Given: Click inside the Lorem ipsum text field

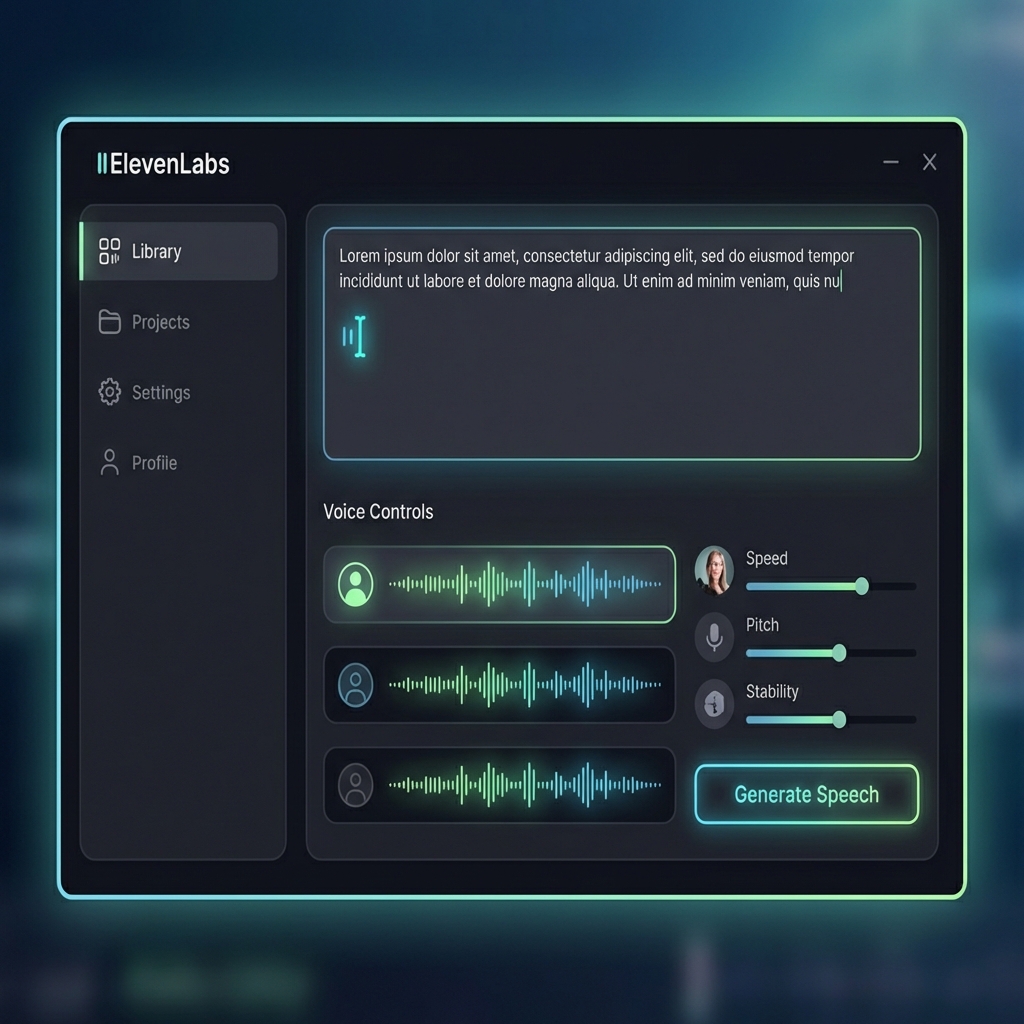Looking at the screenshot, I should click(622, 344).
